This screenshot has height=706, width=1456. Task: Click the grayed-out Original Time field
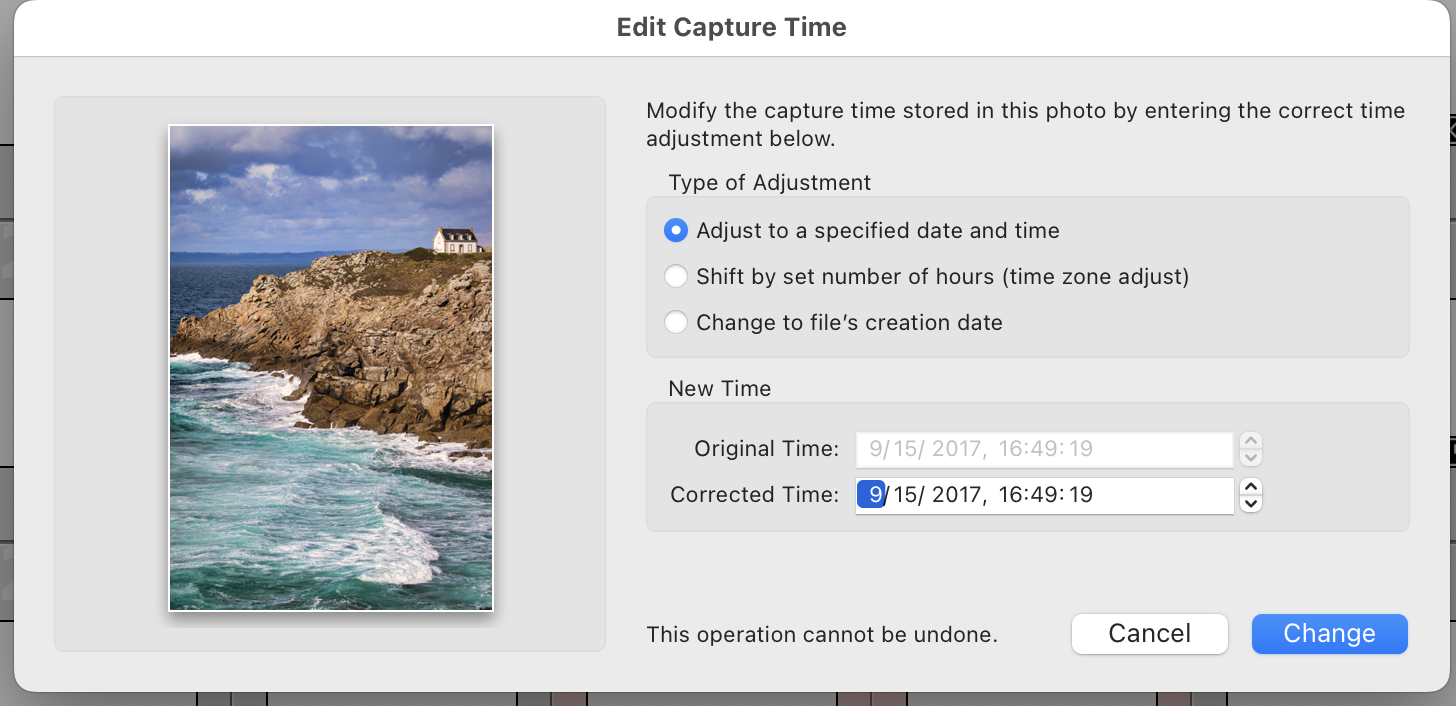pyautogui.click(x=1044, y=449)
